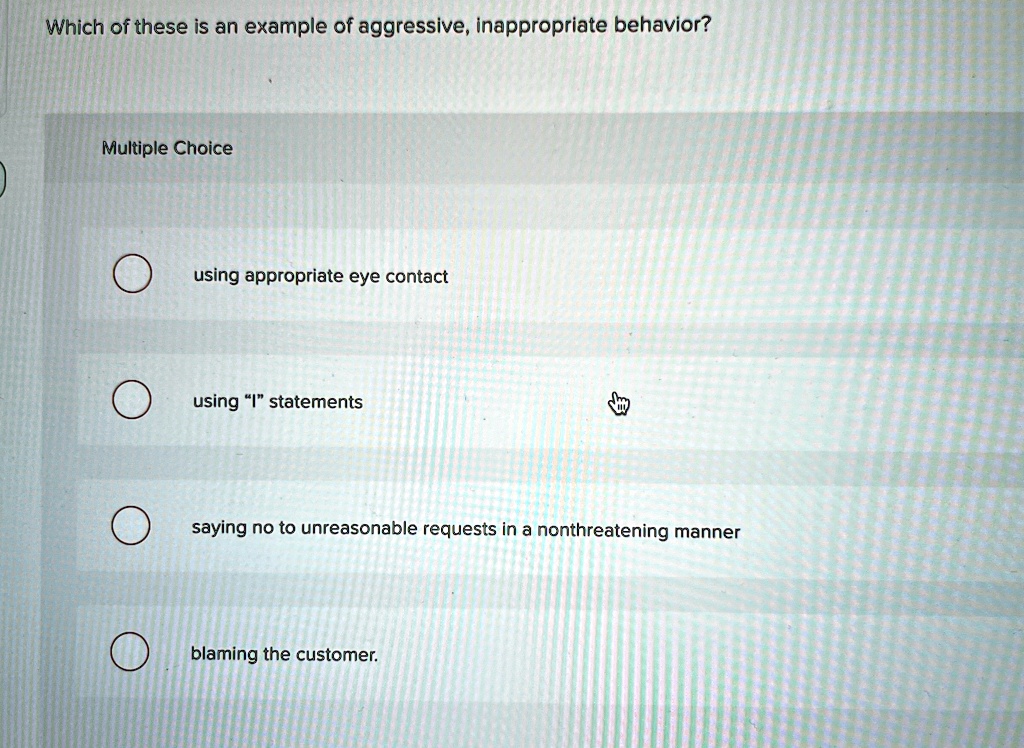Click the question text about aggressive behavior

[x=378, y=24]
